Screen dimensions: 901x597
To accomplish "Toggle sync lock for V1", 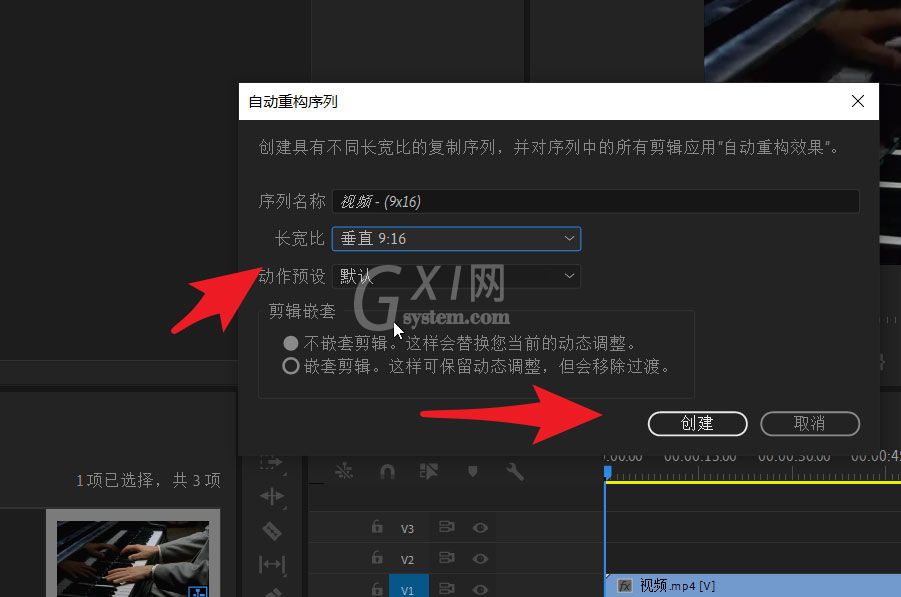I will (446, 589).
